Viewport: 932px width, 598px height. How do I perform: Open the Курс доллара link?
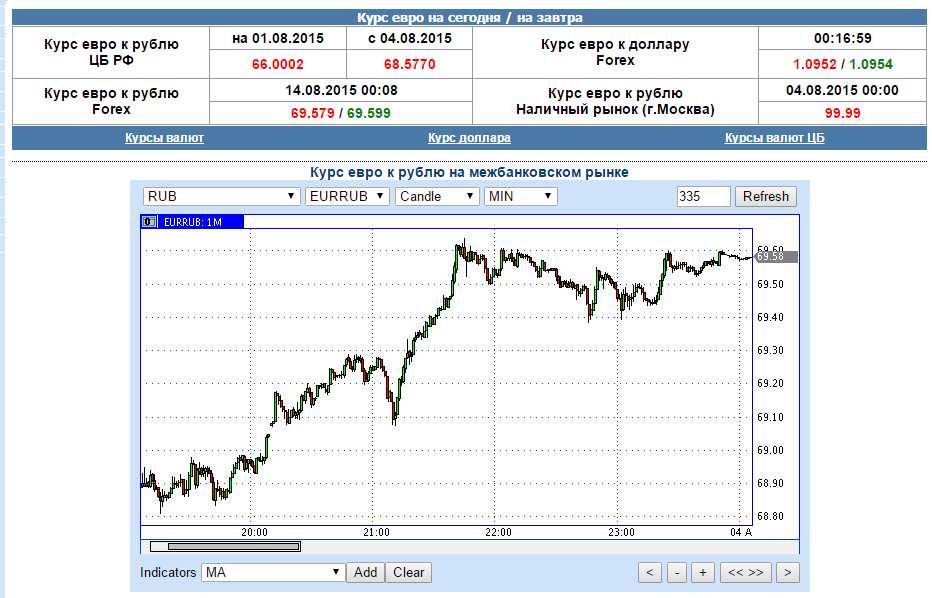coord(469,138)
